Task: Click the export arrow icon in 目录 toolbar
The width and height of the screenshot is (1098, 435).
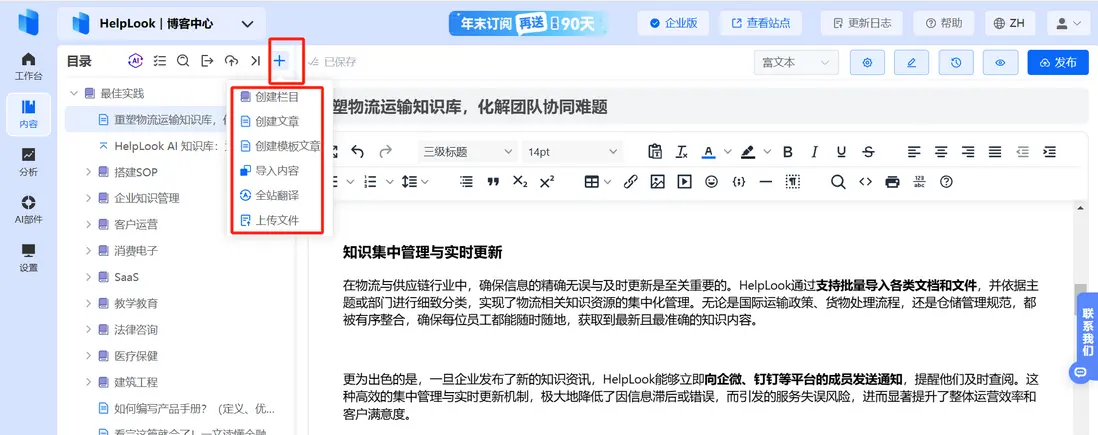Action: click(x=207, y=61)
